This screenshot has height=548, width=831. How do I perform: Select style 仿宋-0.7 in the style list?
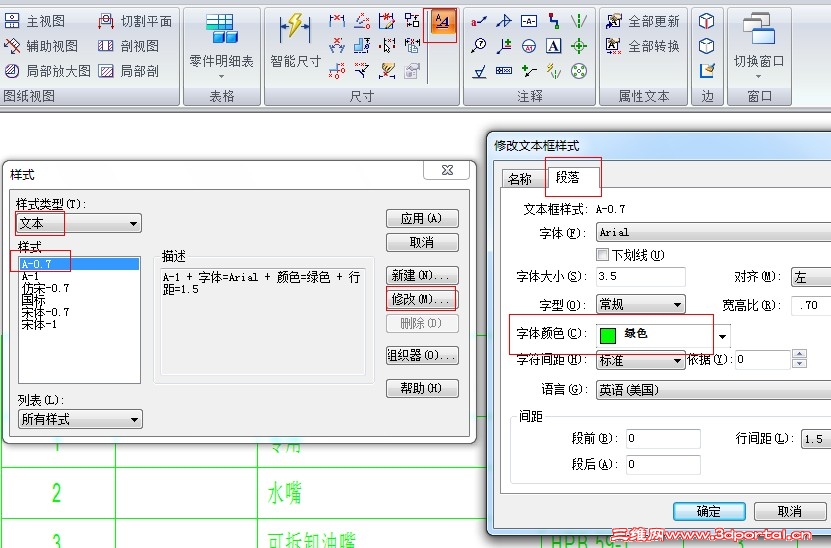(x=45, y=288)
